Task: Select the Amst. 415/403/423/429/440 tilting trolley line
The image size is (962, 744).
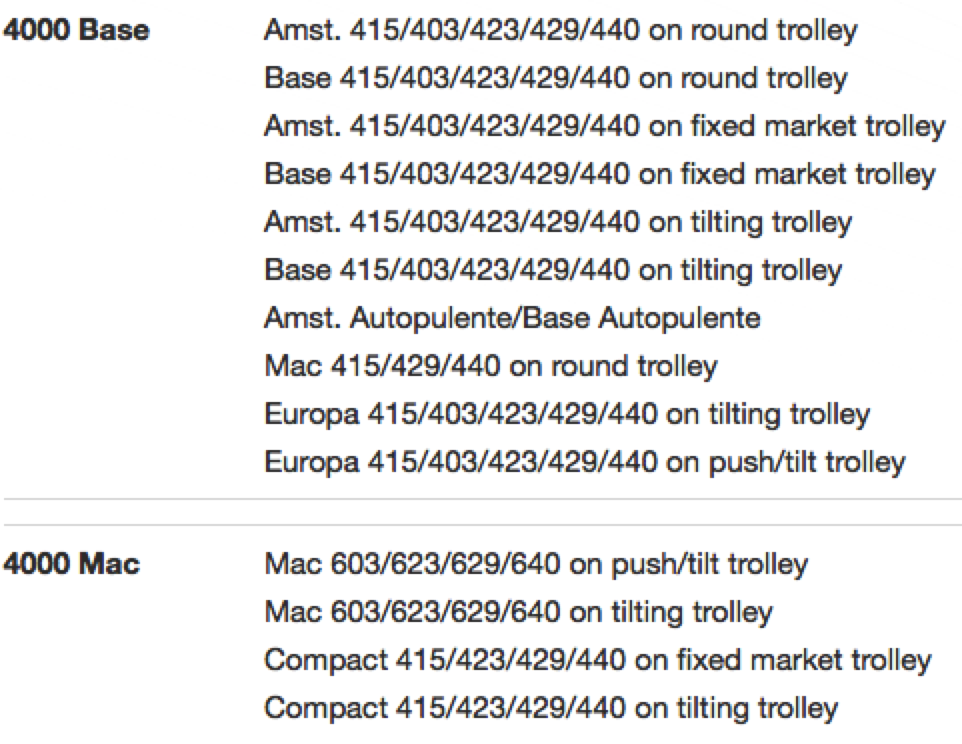Action: pos(558,222)
